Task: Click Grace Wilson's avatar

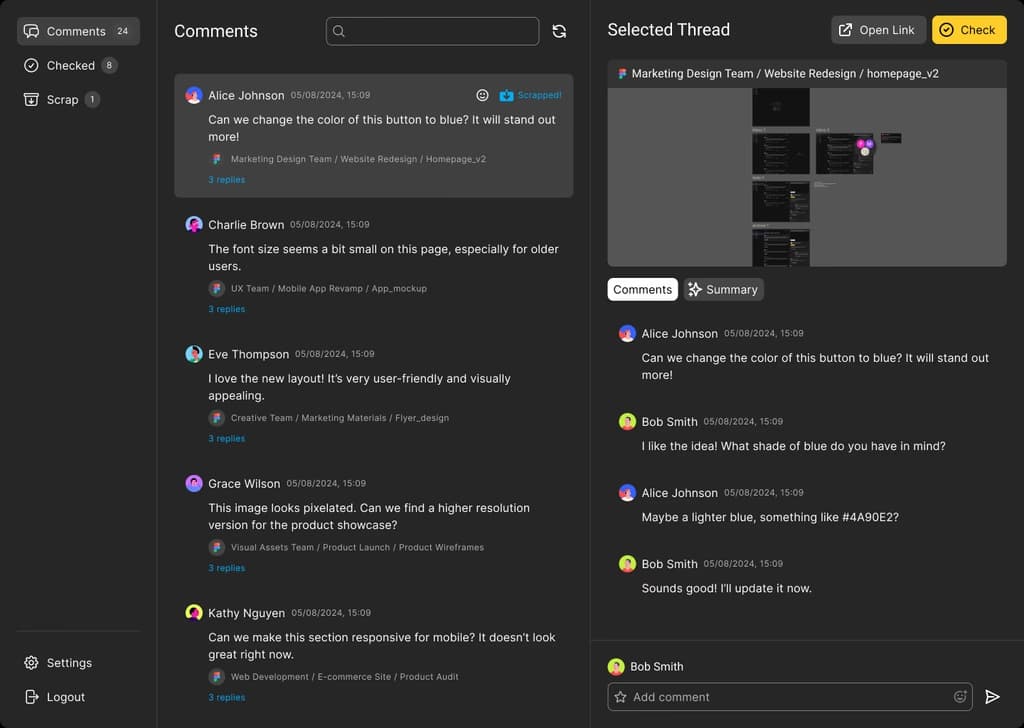Action: coord(194,483)
